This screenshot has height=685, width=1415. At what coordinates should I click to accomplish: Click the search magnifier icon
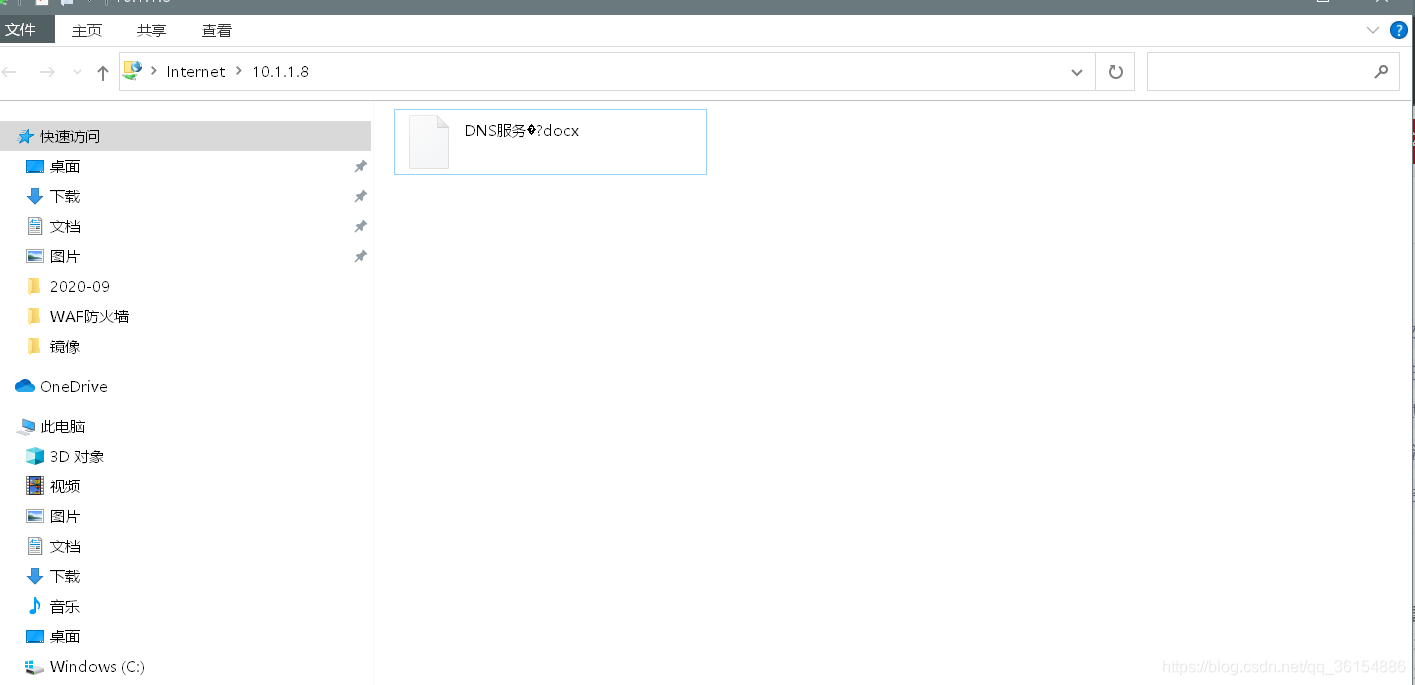tap(1381, 71)
